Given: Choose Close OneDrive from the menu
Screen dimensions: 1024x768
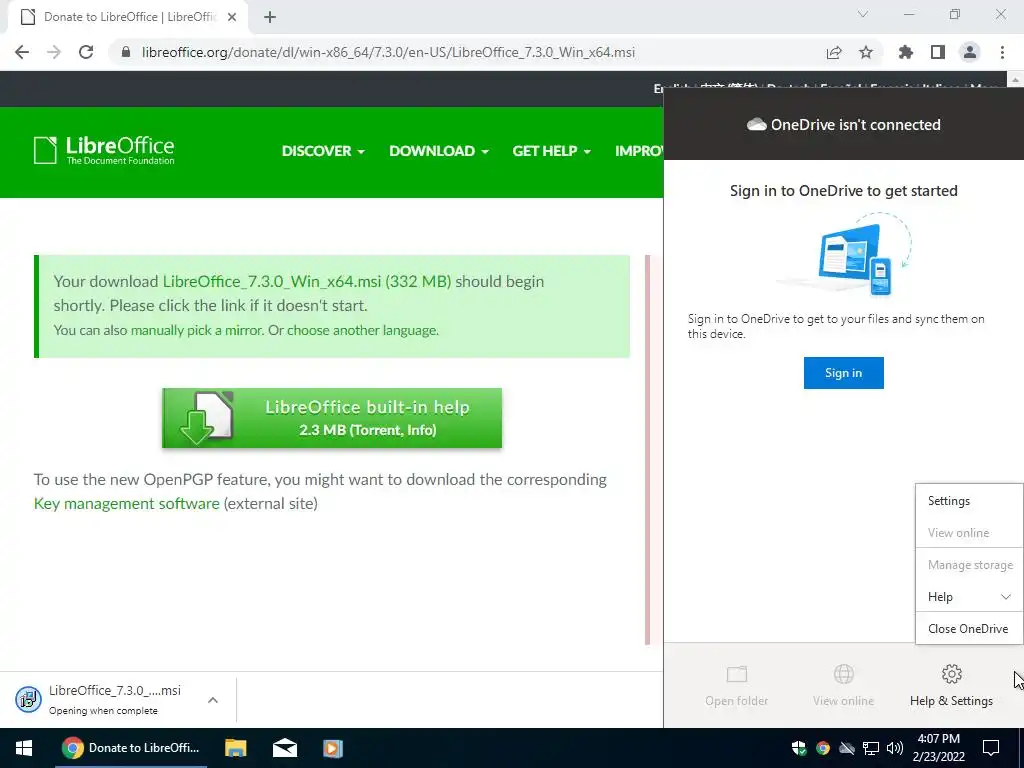Looking at the screenshot, I should click(969, 629).
